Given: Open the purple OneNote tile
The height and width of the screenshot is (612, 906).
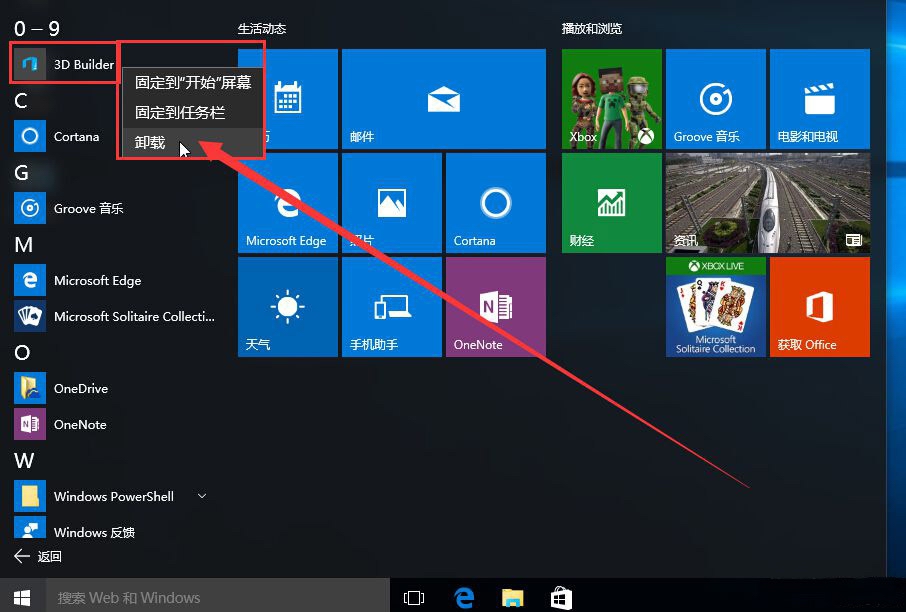Looking at the screenshot, I should click(x=496, y=307).
